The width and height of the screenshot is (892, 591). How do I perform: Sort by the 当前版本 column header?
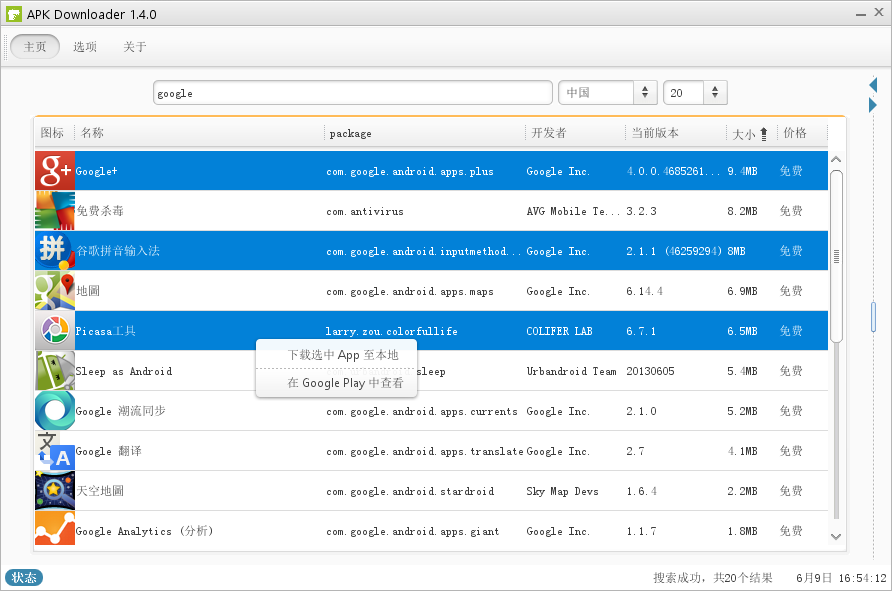click(655, 133)
